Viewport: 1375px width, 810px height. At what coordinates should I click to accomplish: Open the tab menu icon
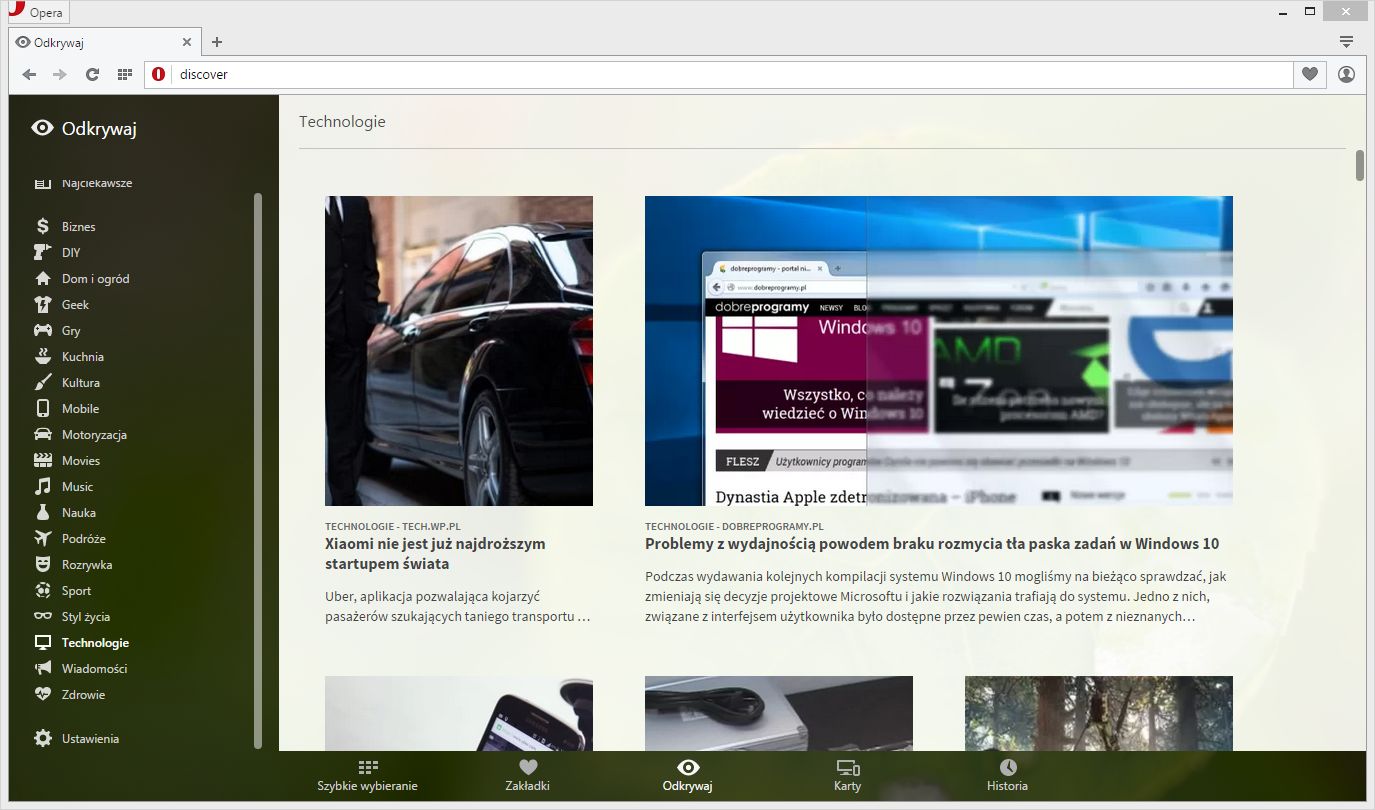(1346, 41)
